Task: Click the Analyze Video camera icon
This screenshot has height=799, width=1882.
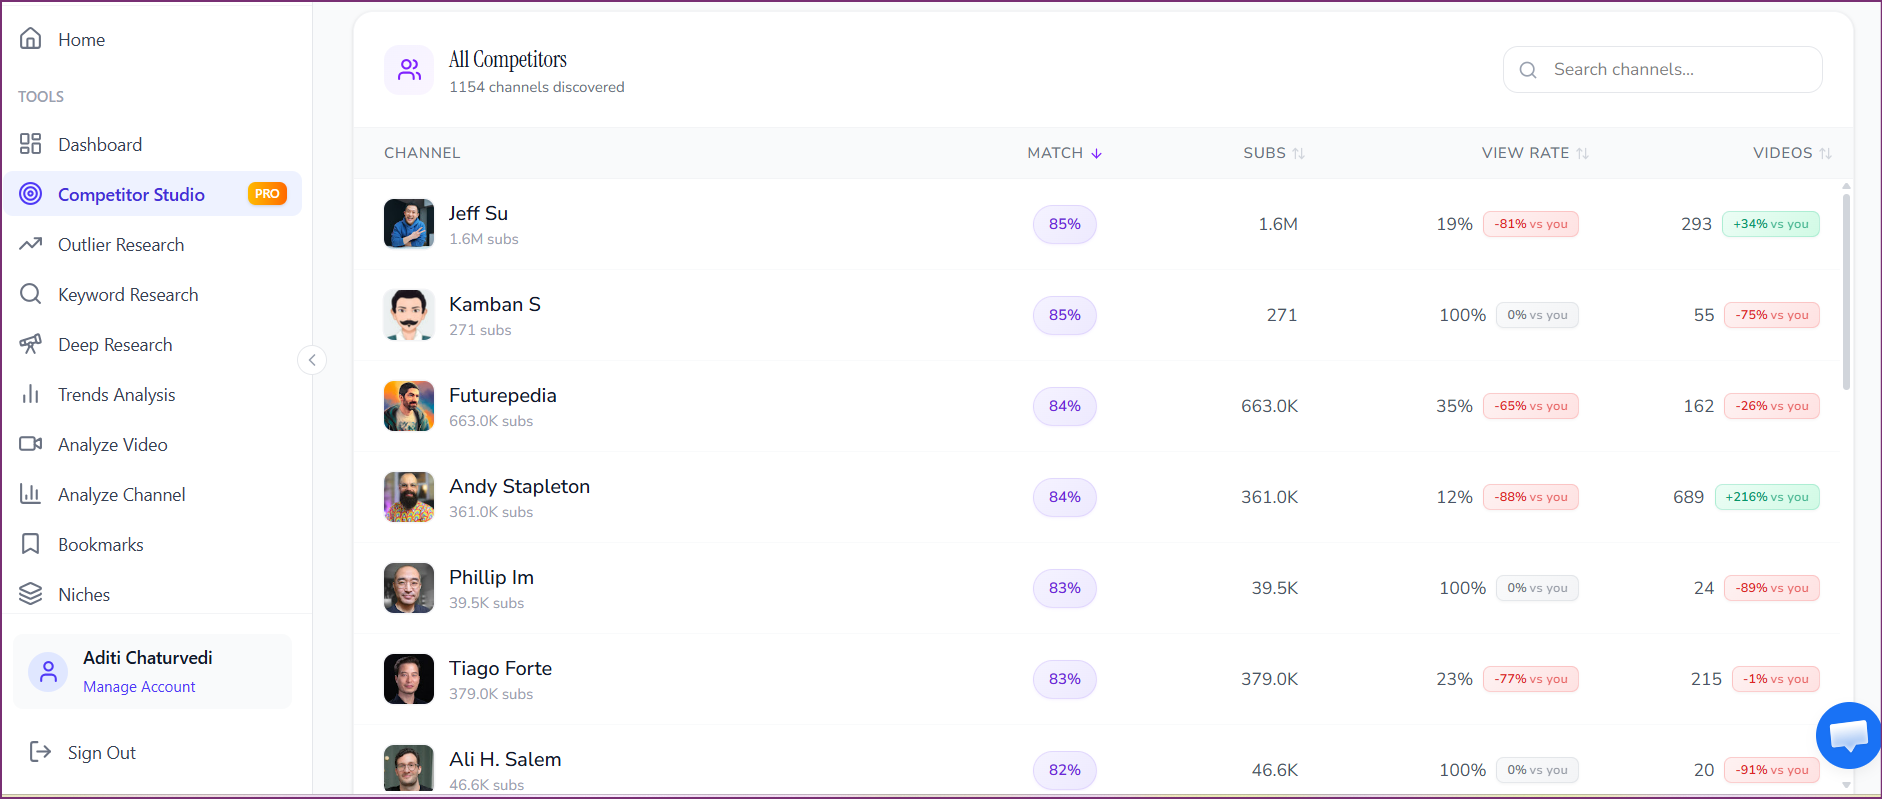Action: [x=30, y=444]
